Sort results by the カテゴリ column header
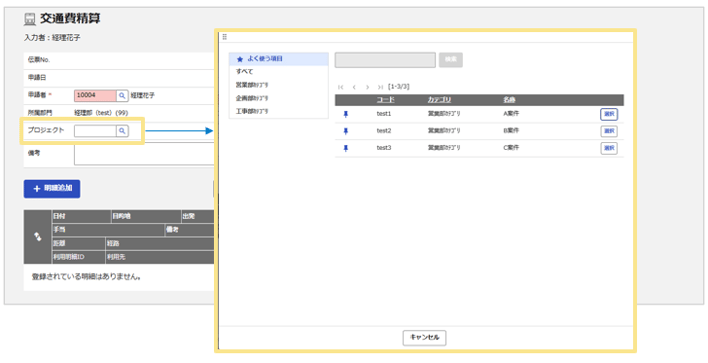Image resolution: width=708 pixels, height=363 pixels. click(439, 100)
